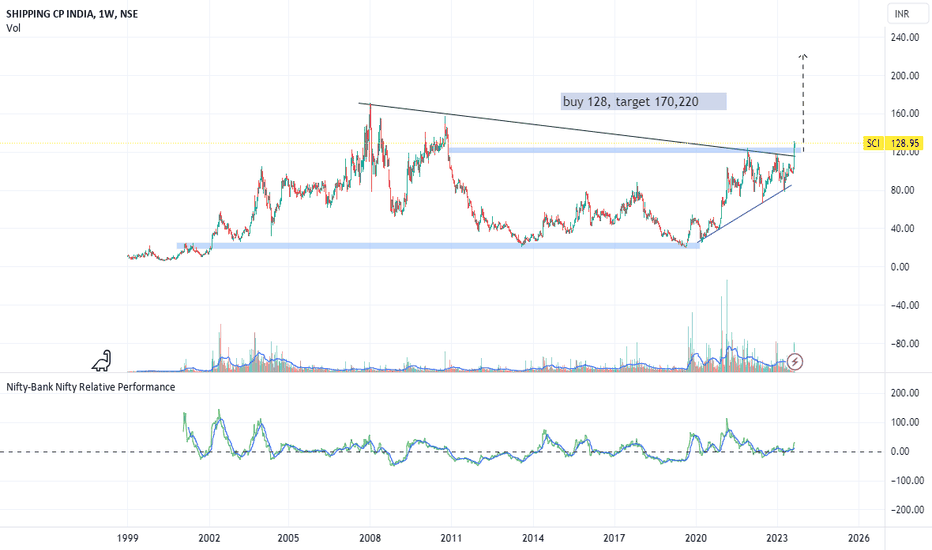Click the Vol indicator label

click(13, 28)
